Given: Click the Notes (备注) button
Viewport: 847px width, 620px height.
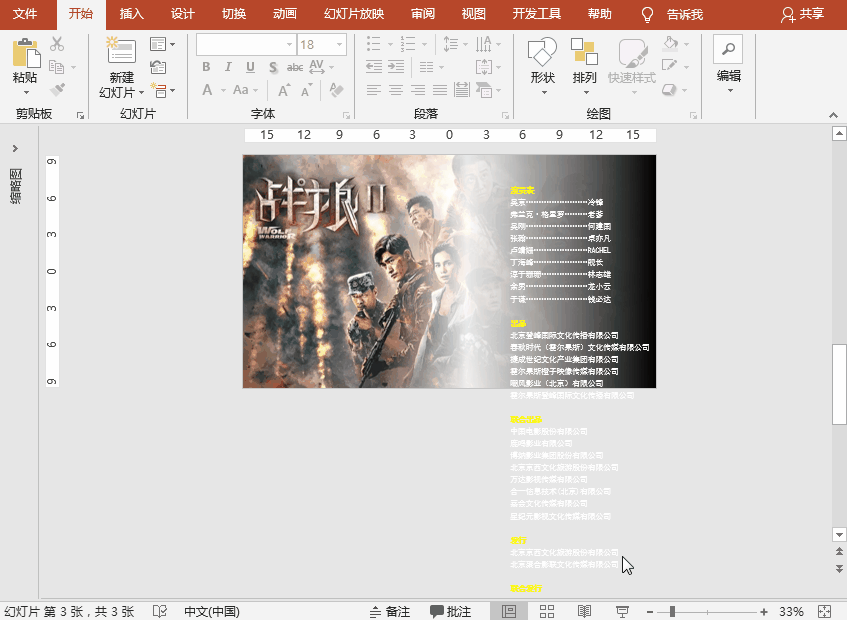Looking at the screenshot, I should click(390, 611).
